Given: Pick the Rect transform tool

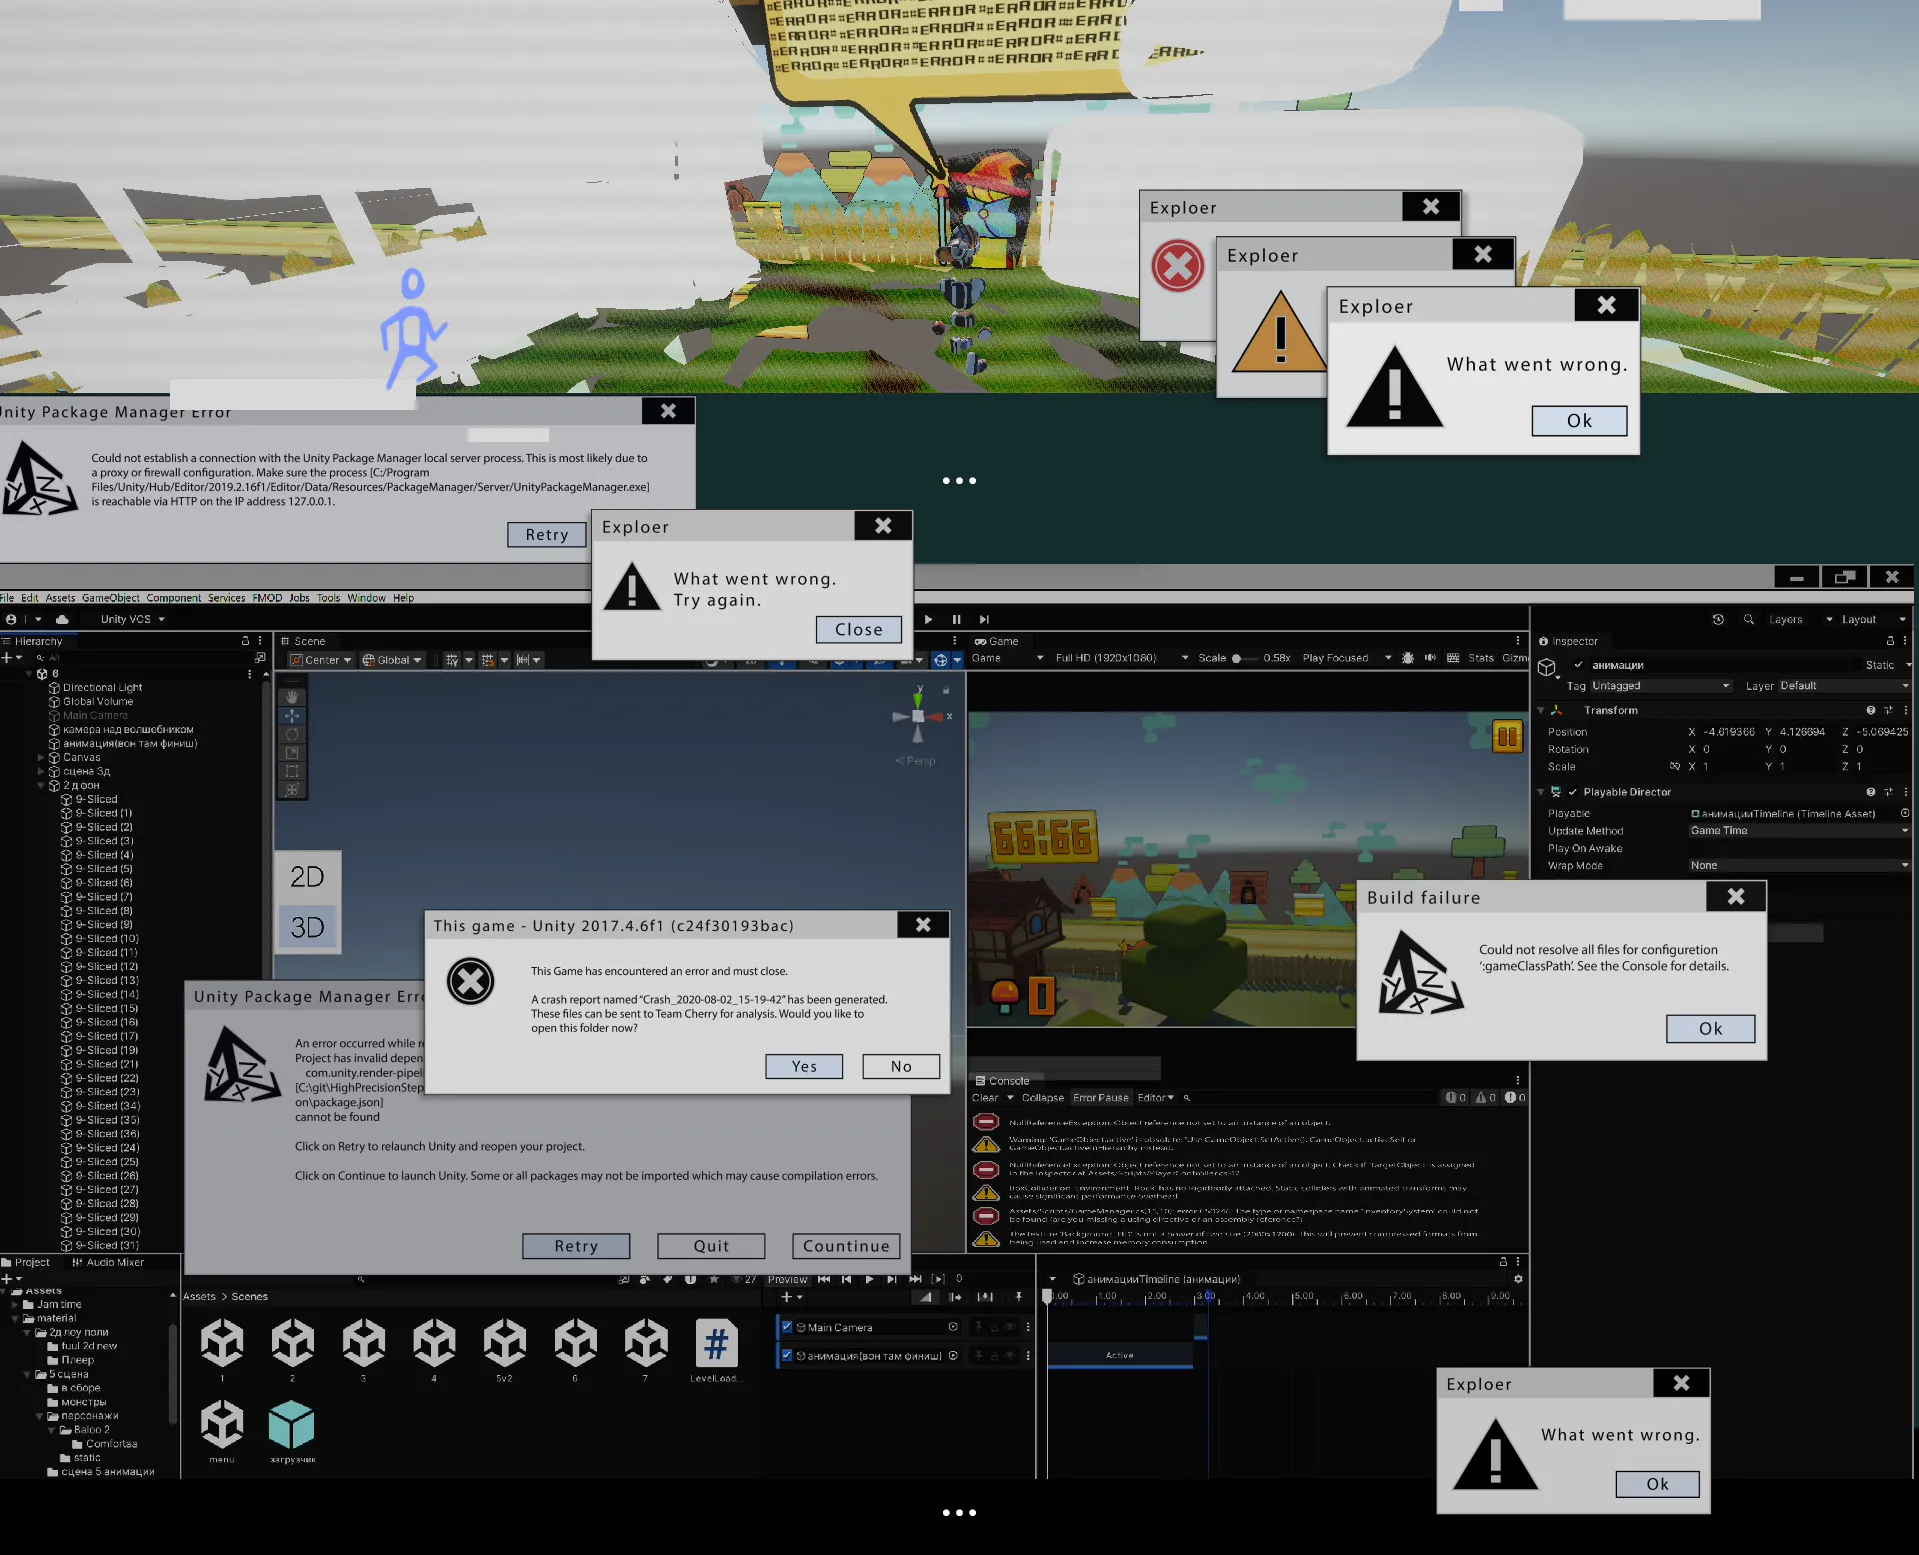Looking at the screenshot, I should coord(292,771).
